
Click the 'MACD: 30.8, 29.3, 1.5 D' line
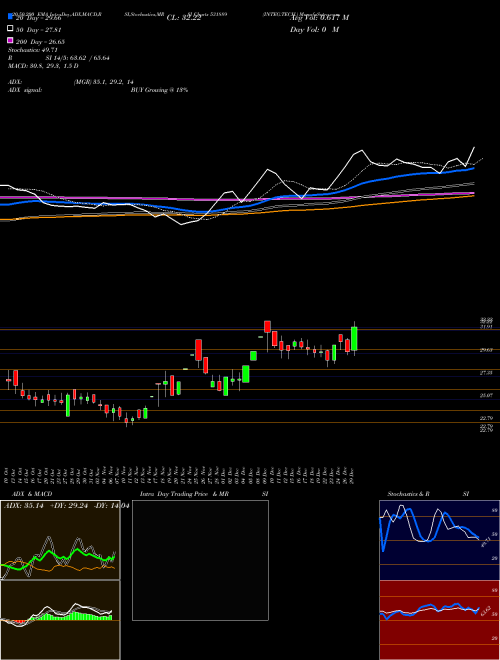coord(43,66)
